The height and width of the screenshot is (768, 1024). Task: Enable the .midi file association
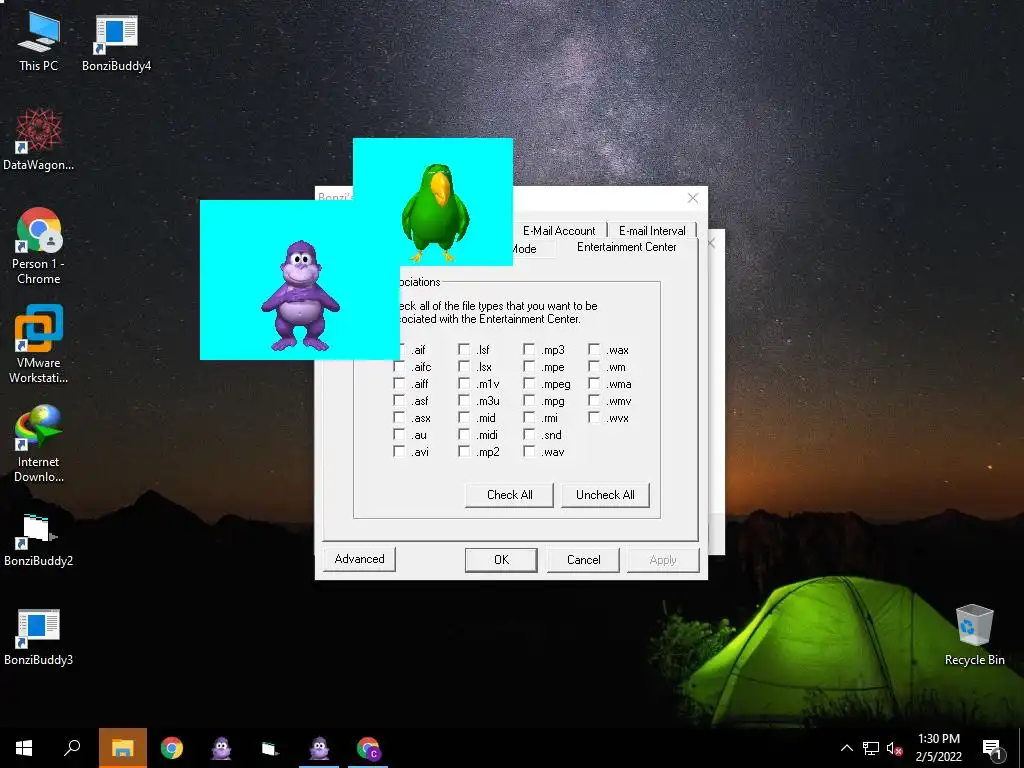464,434
